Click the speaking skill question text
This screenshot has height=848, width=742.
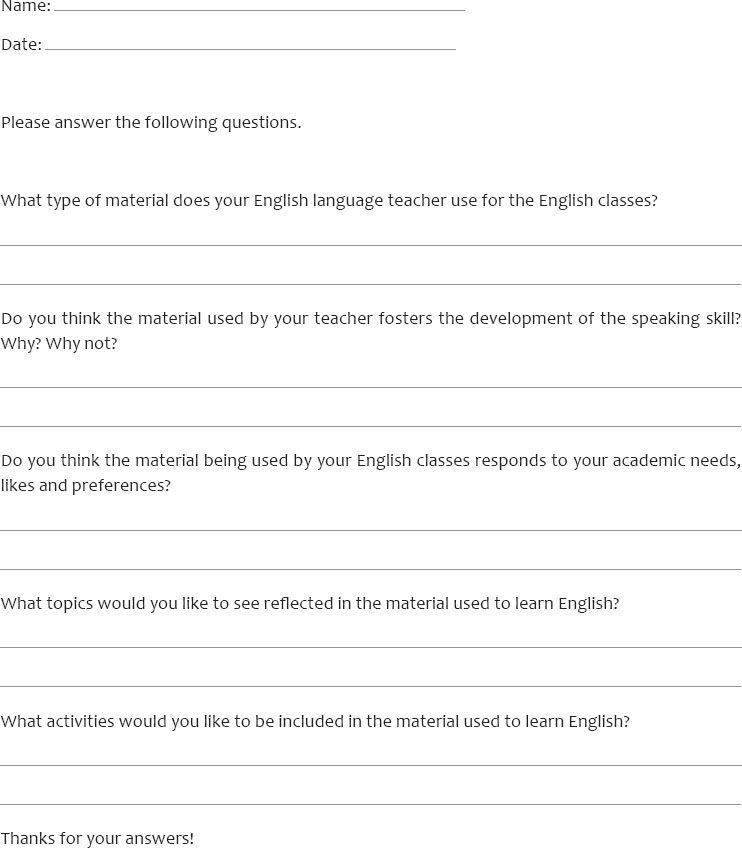click(x=370, y=318)
